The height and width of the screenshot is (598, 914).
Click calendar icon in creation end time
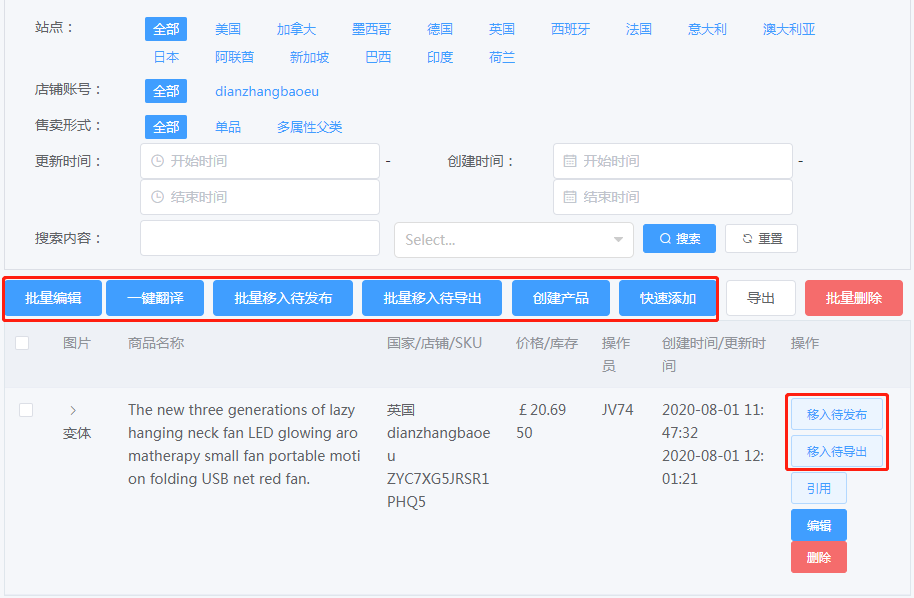[570, 197]
